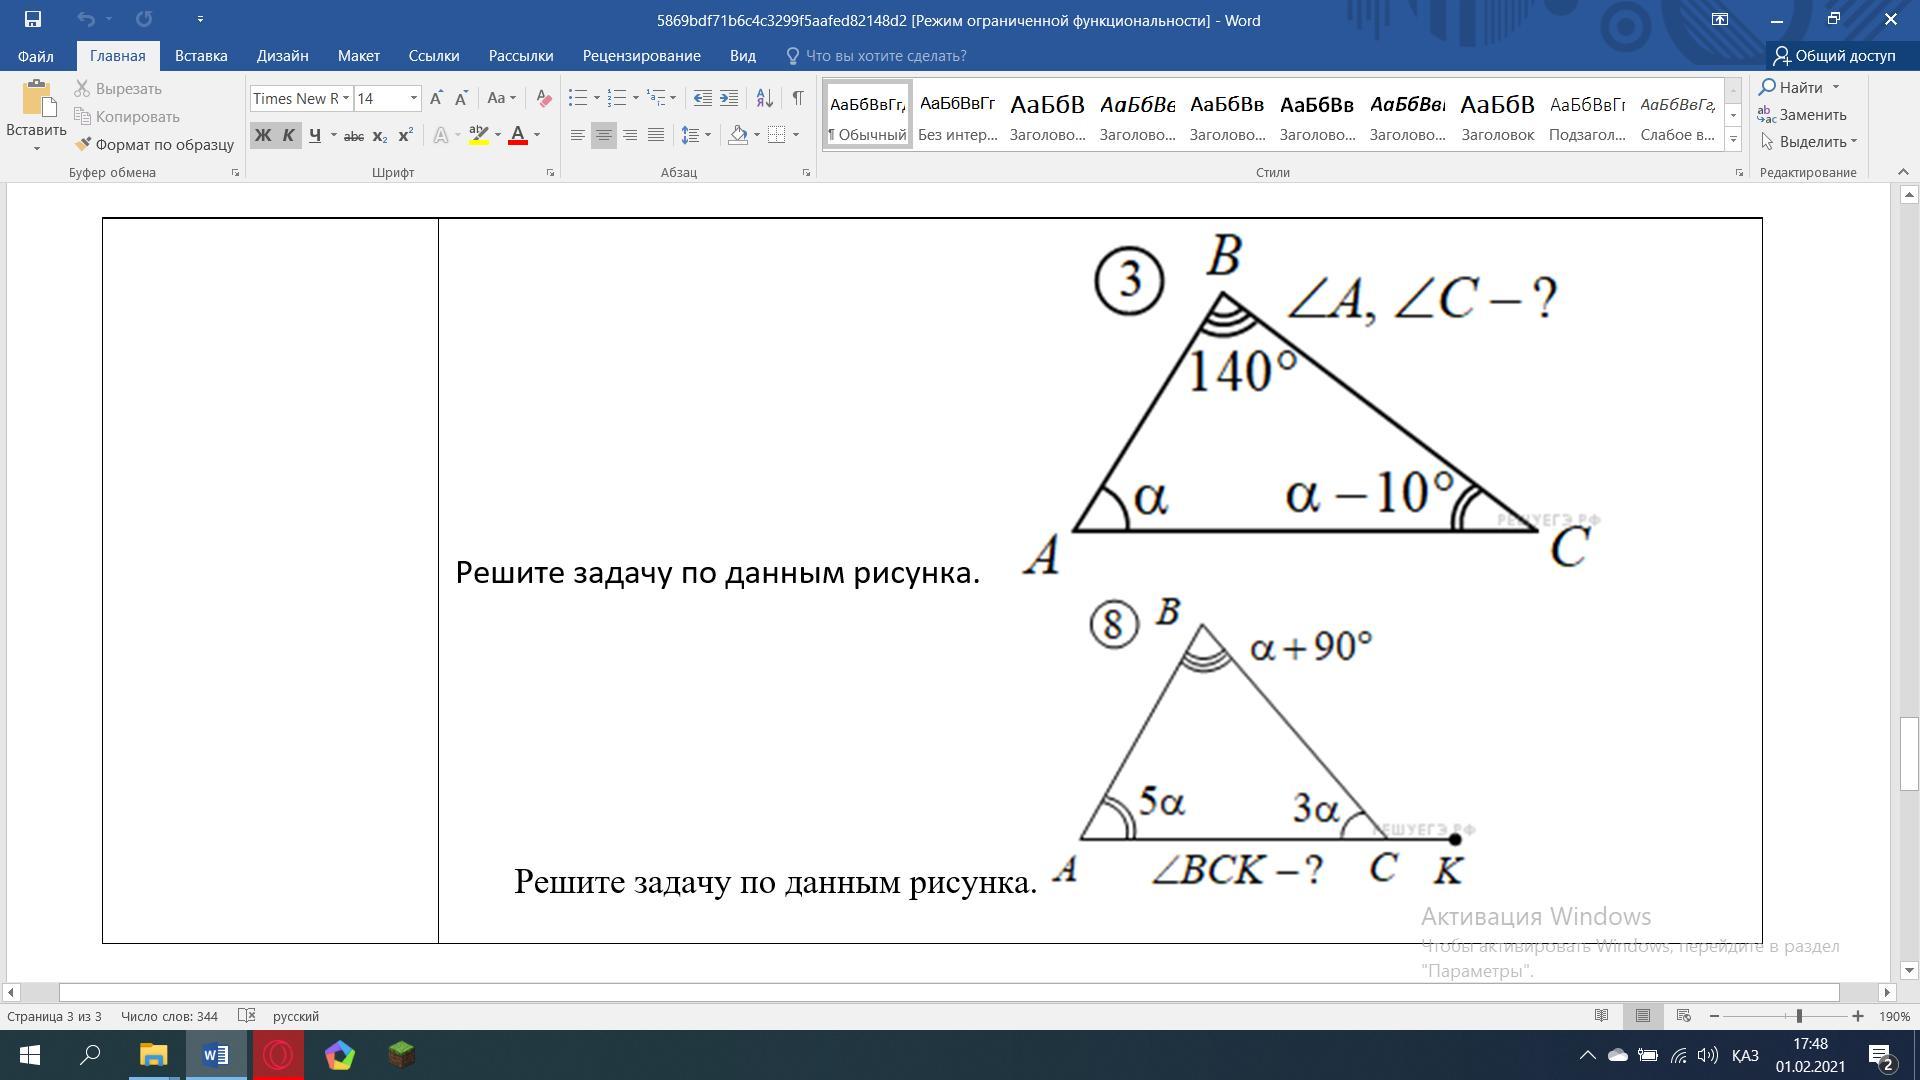This screenshot has width=1920, height=1080.
Task: Decrease font size with the shrink font icon
Action: 461,98
